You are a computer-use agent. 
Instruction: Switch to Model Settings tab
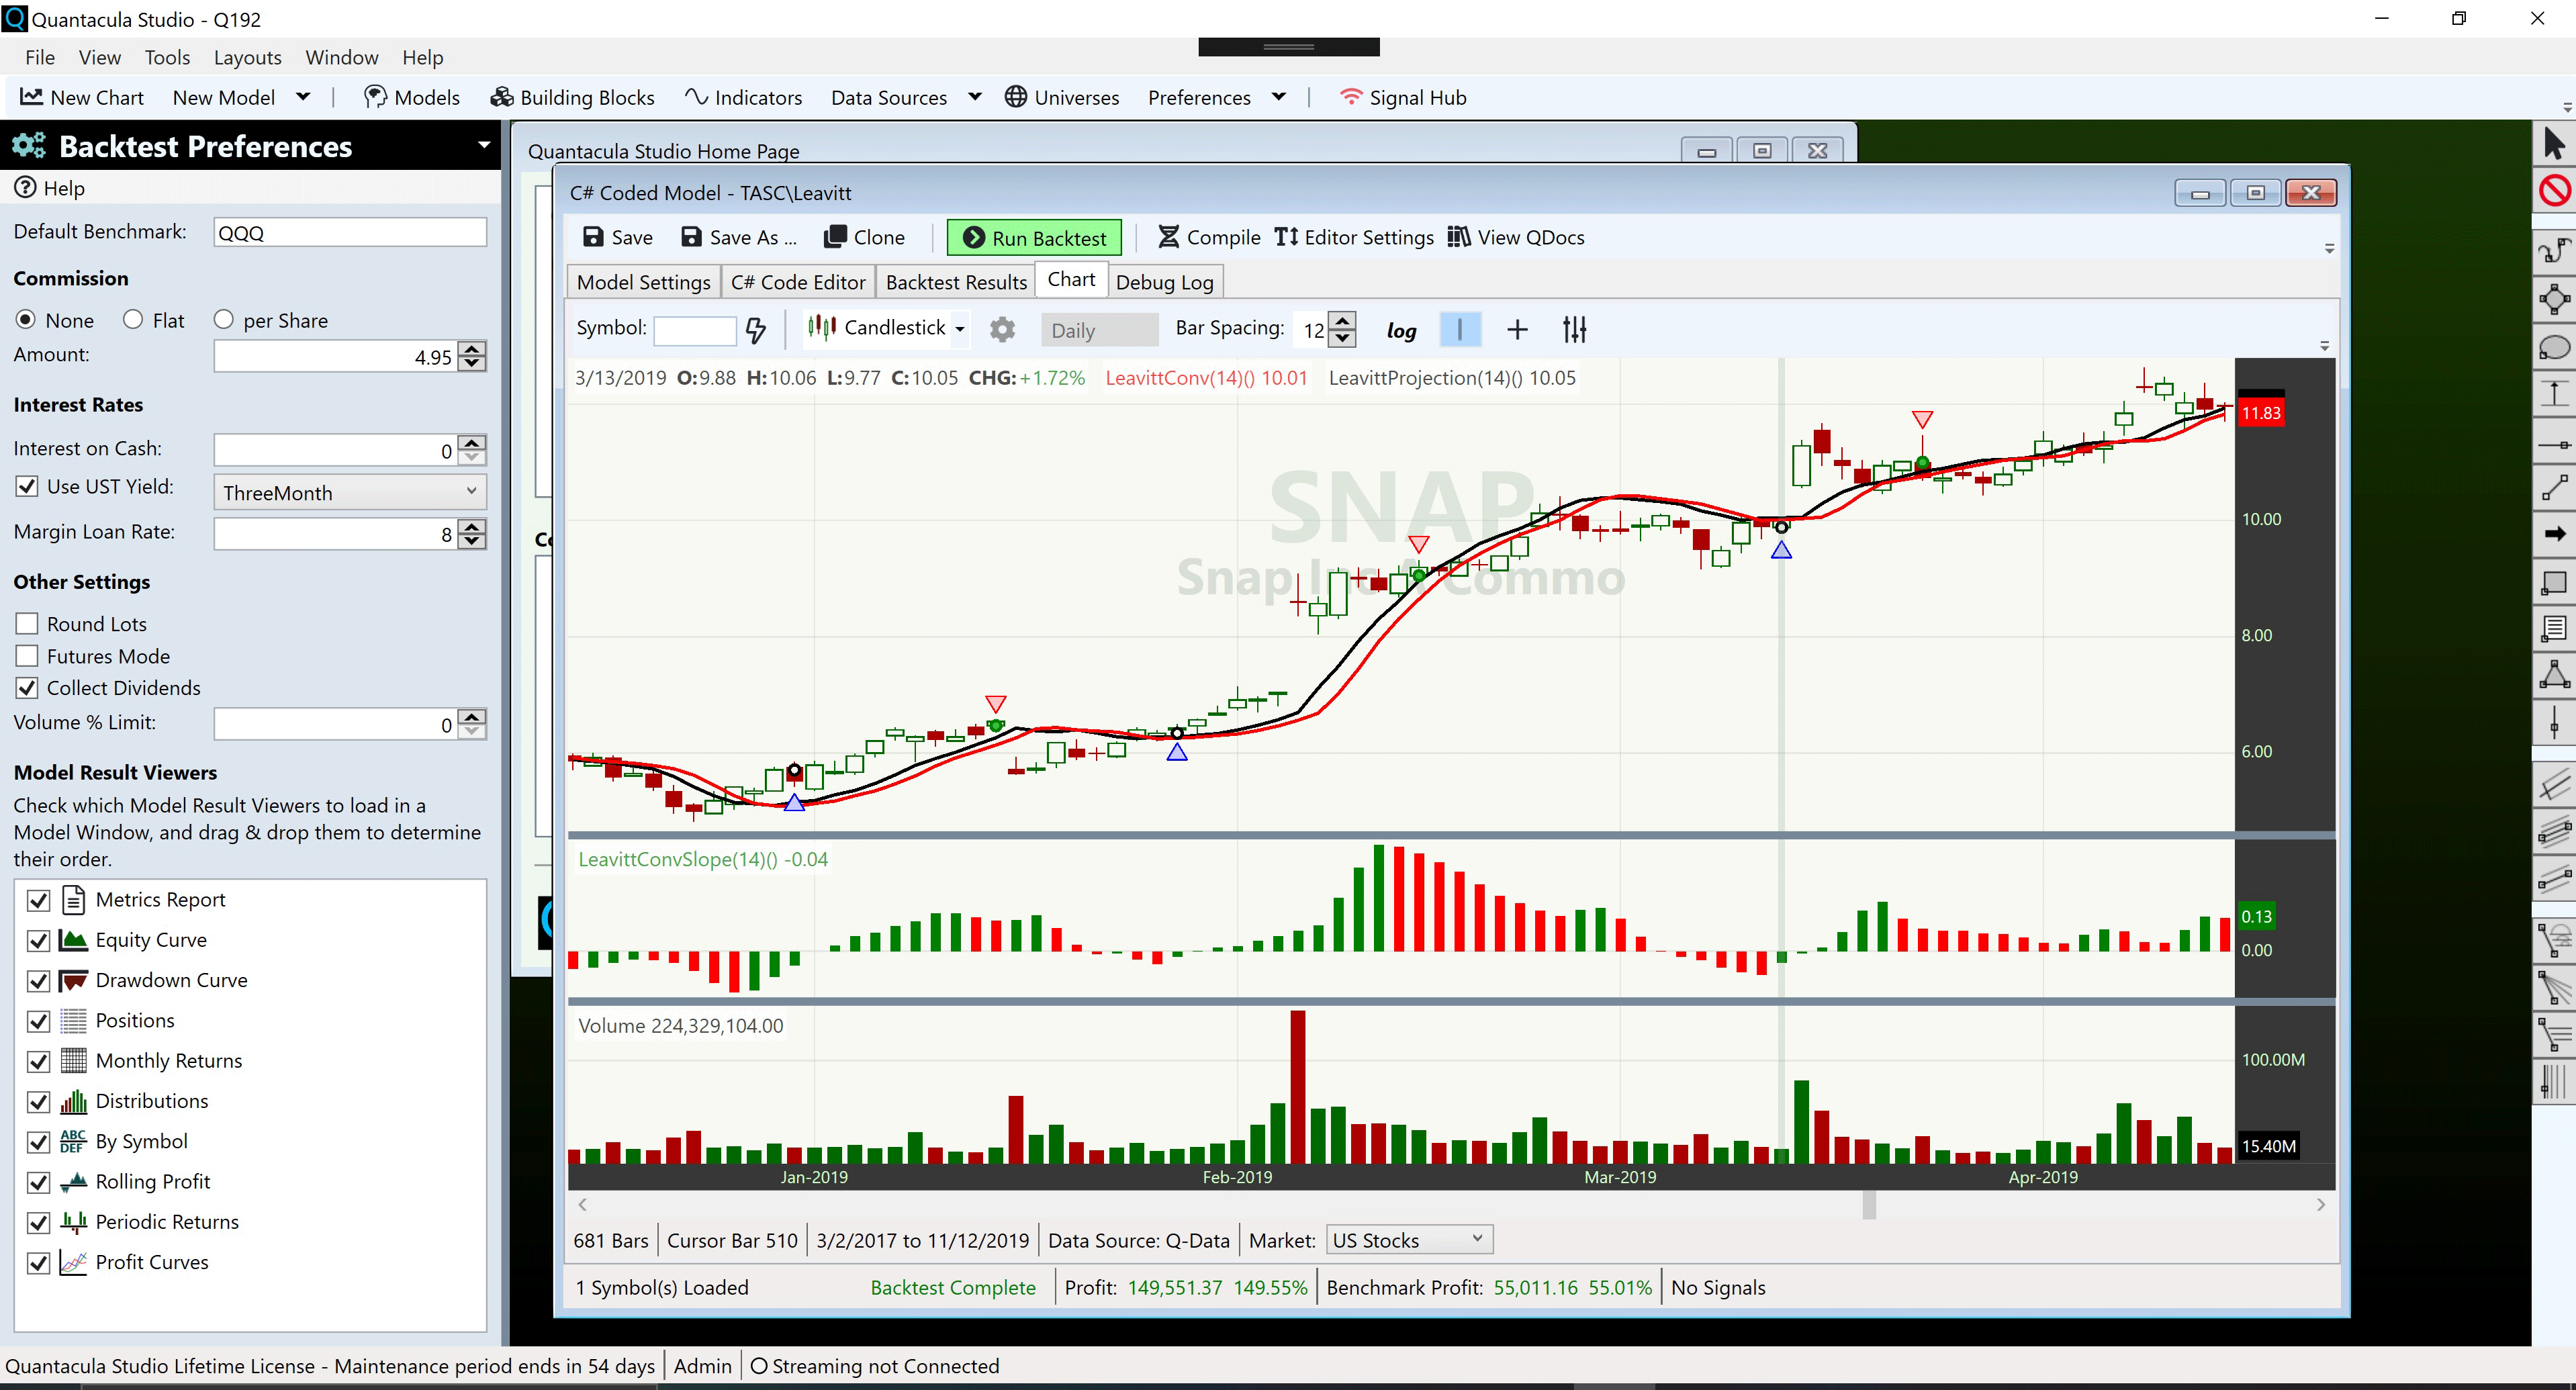[643, 282]
